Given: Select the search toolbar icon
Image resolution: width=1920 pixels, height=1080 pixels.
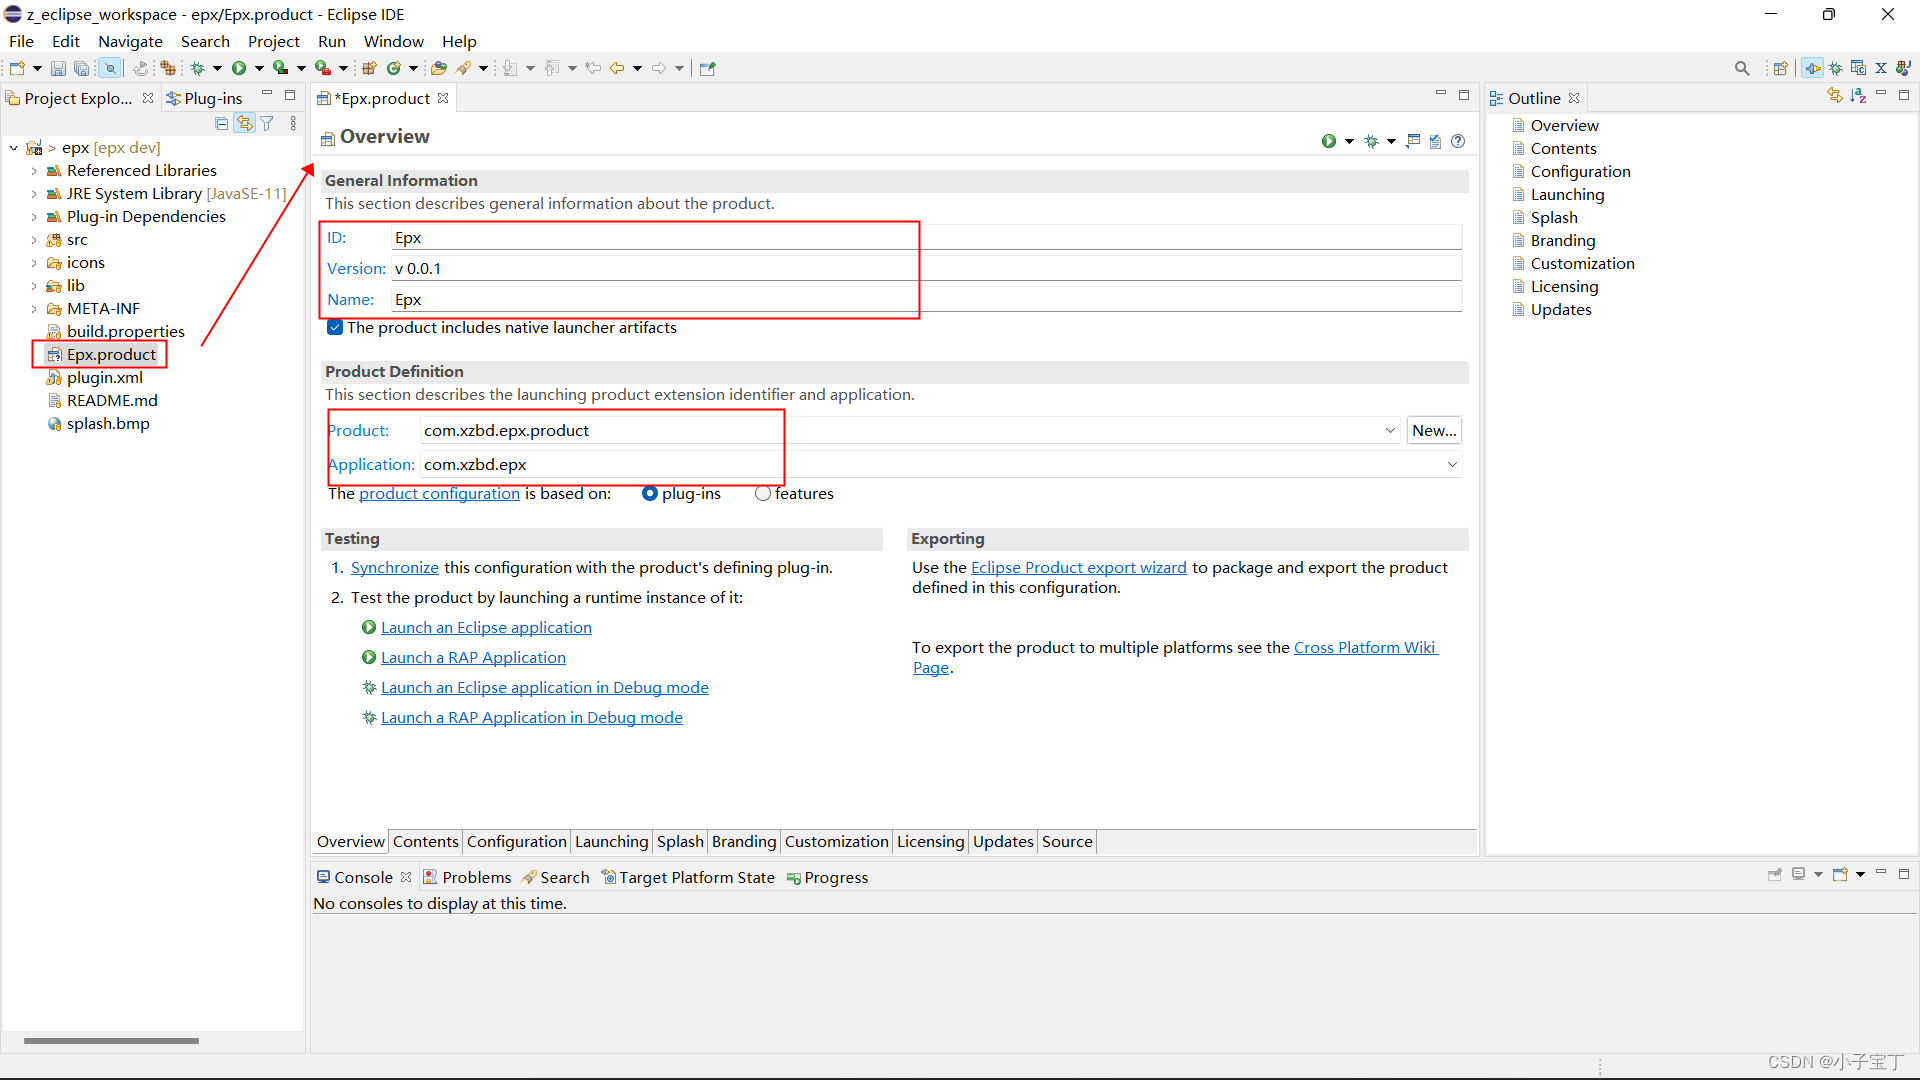Looking at the screenshot, I should (1742, 67).
